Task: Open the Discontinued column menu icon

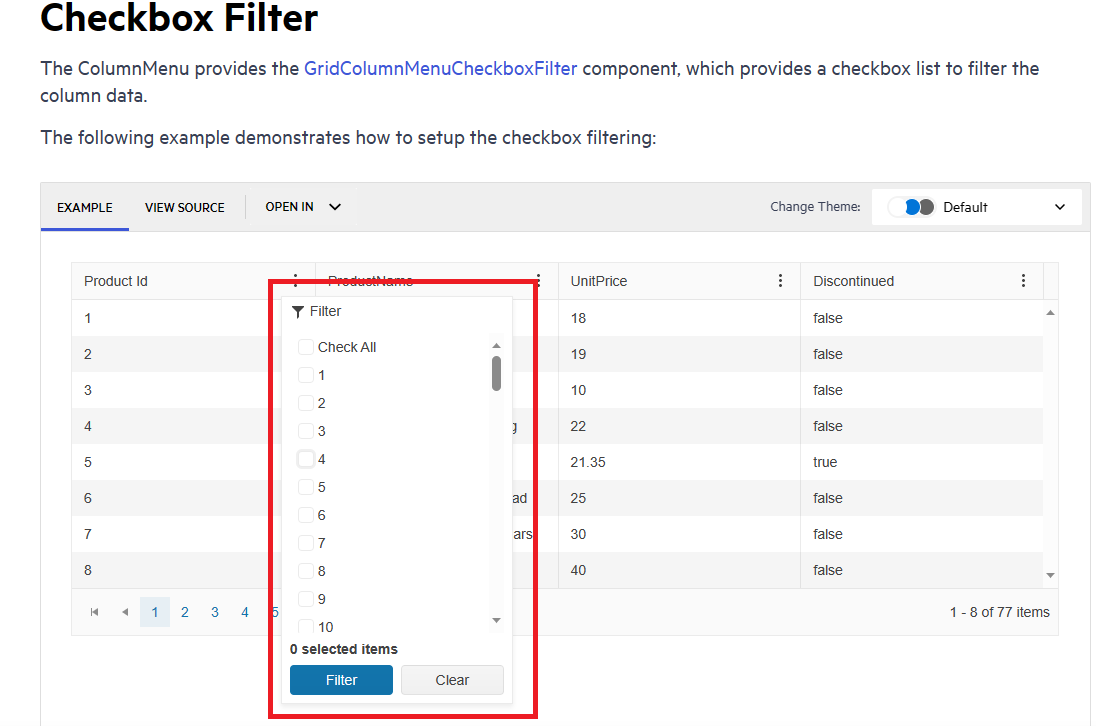Action: pos(1023,281)
